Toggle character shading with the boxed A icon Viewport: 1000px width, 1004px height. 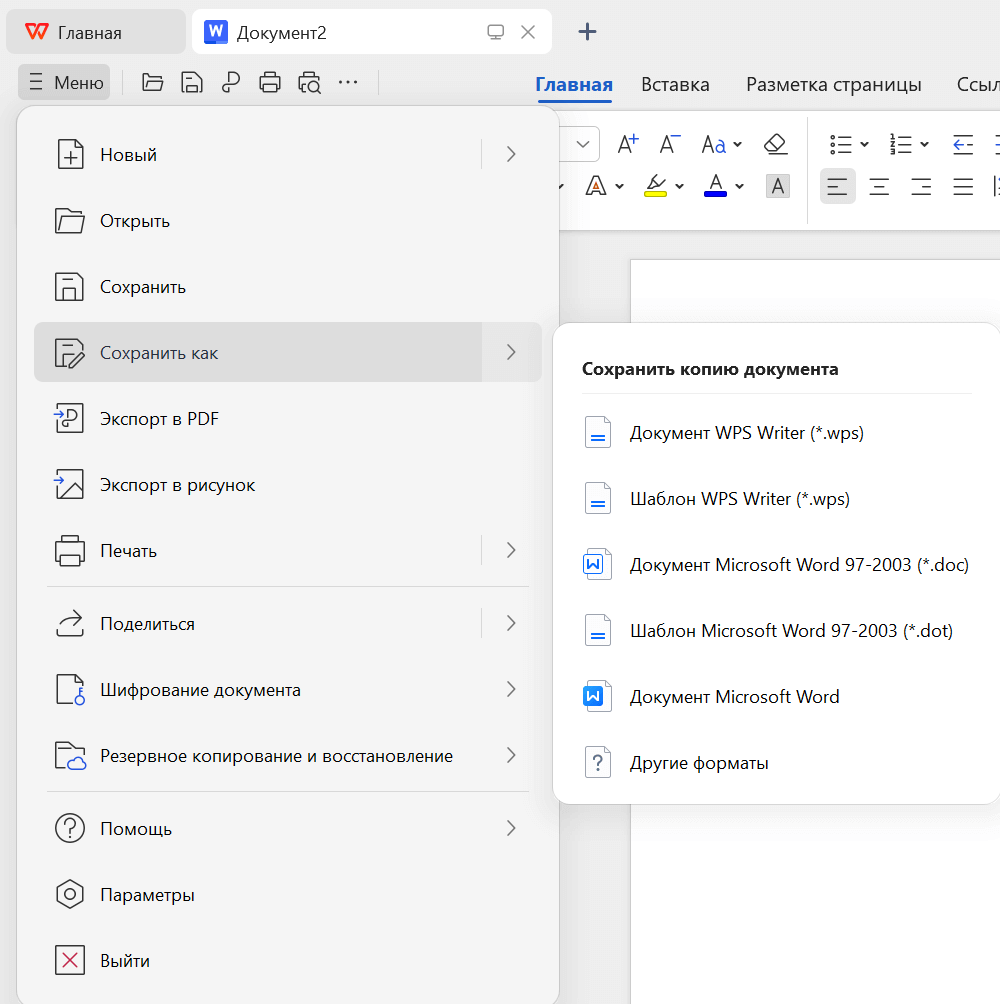[x=778, y=186]
